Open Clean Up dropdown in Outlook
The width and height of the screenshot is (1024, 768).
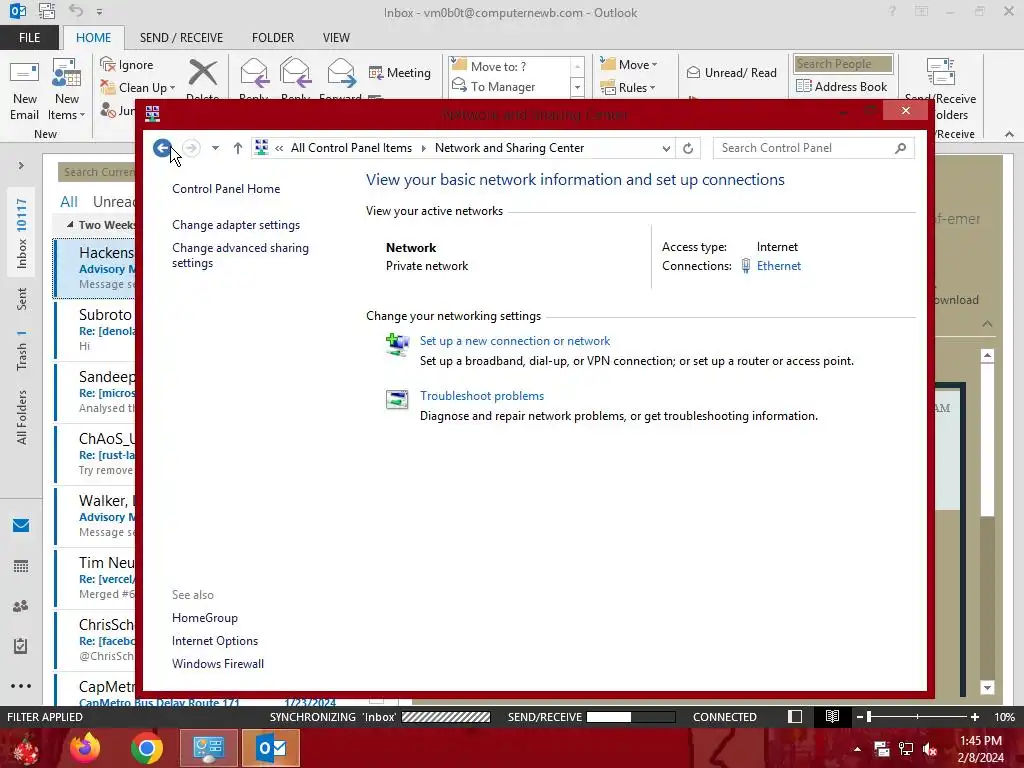point(137,88)
